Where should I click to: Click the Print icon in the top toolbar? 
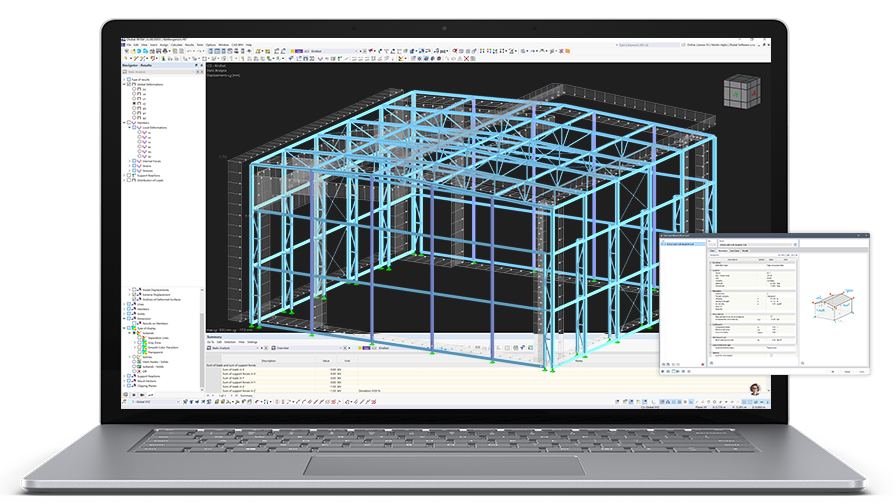[164, 51]
